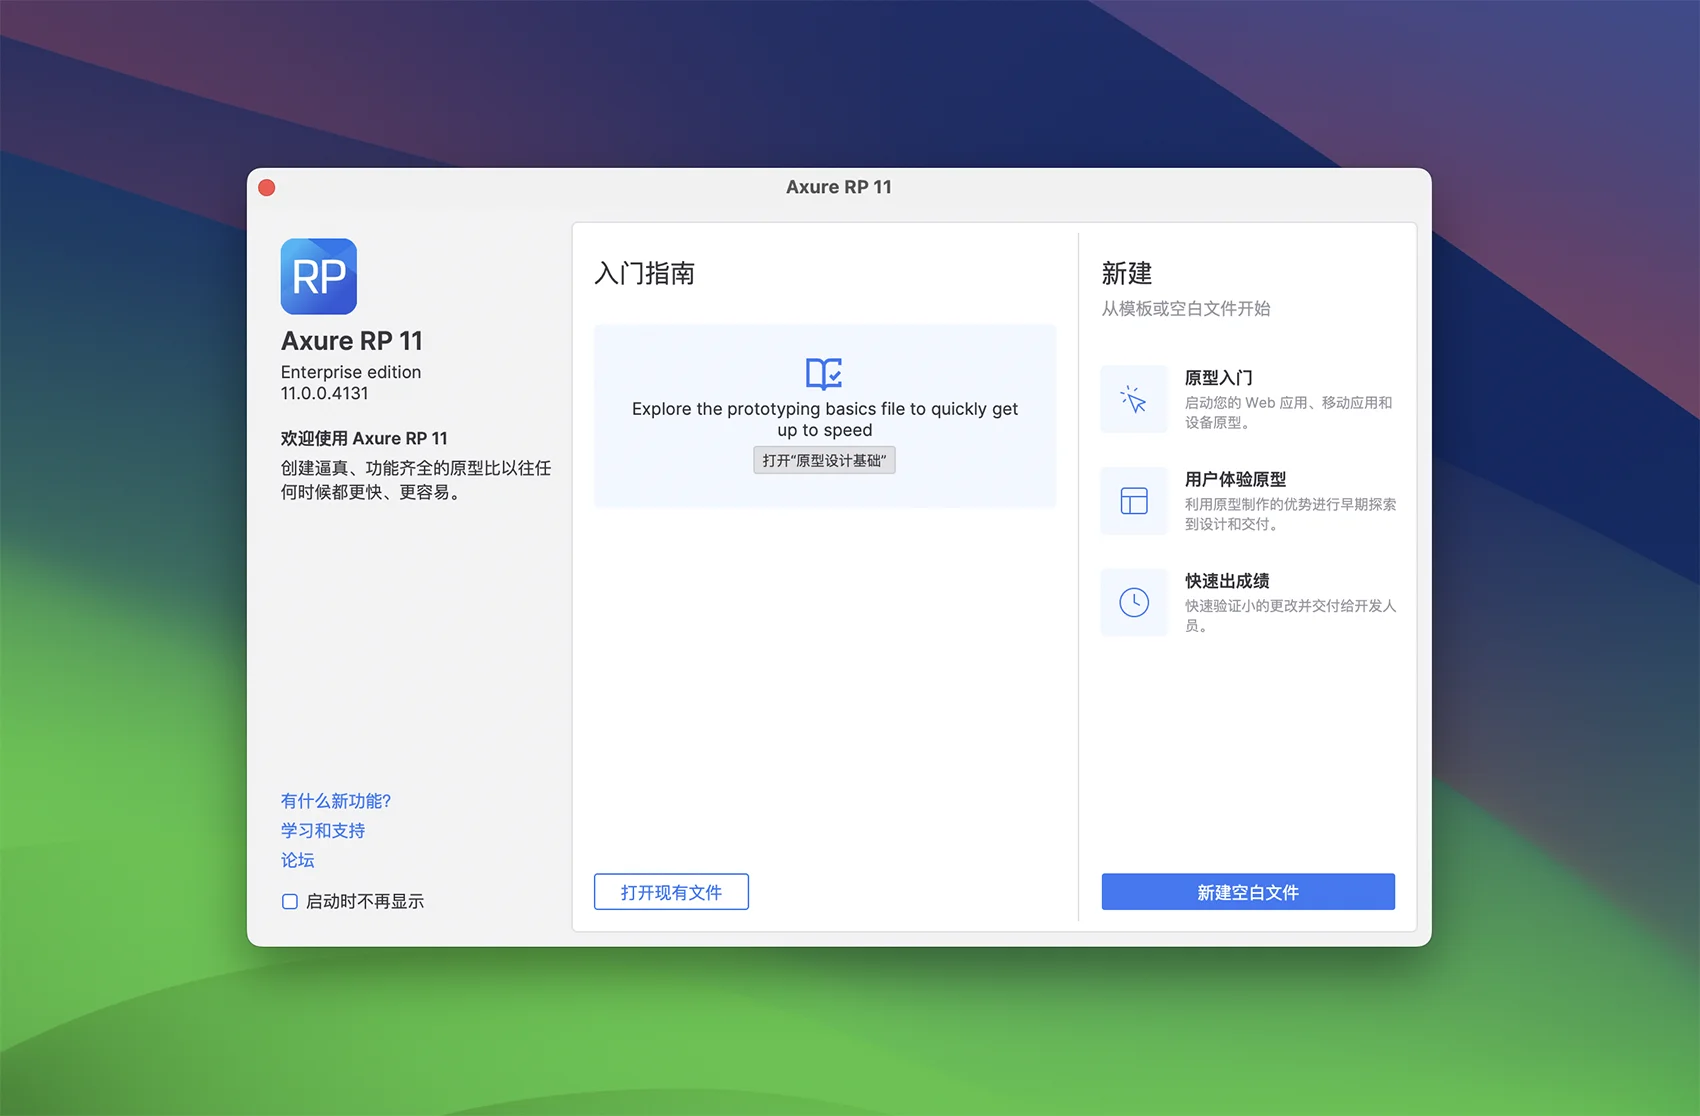The height and width of the screenshot is (1116, 1700).
Task: Click the 入门指南 heading
Action: coord(644,273)
